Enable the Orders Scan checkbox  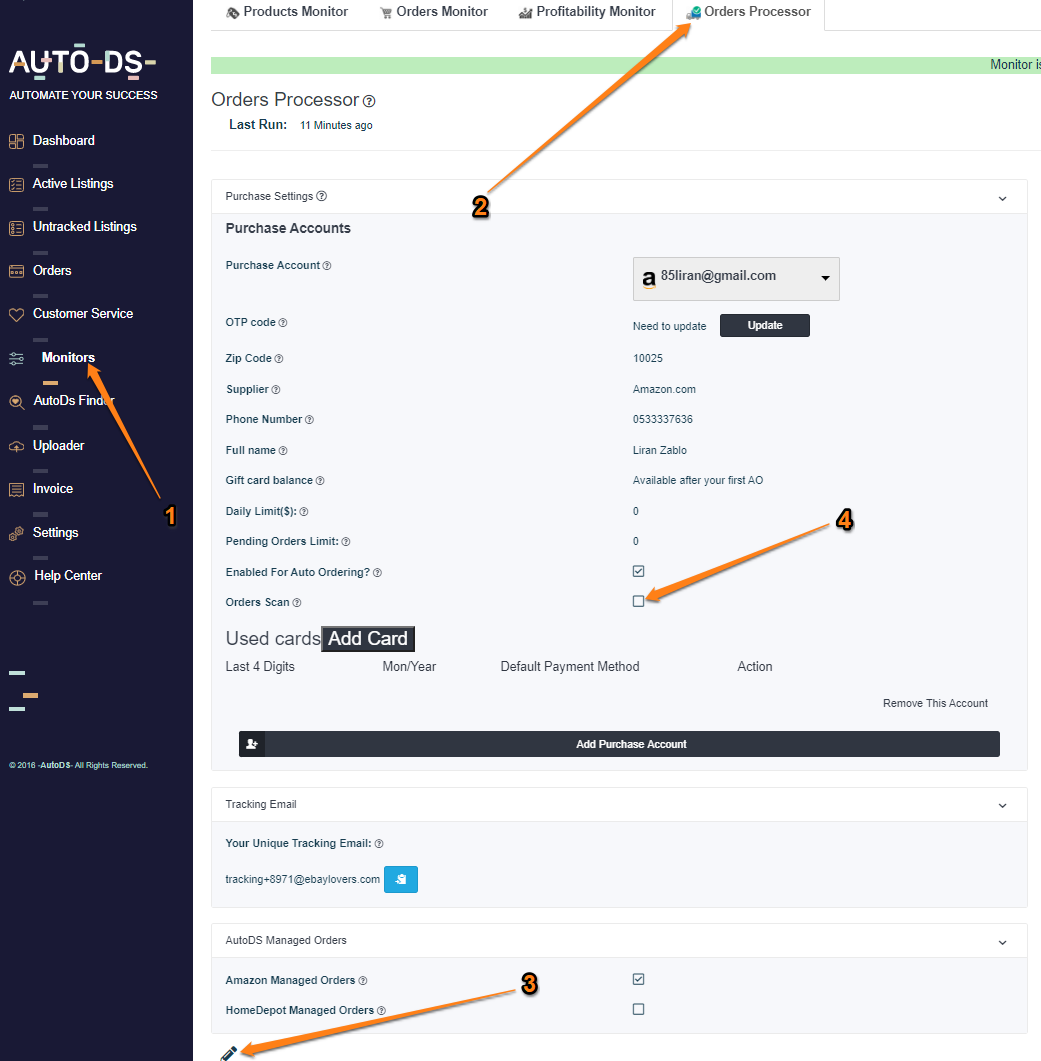click(x=638, y=601)
